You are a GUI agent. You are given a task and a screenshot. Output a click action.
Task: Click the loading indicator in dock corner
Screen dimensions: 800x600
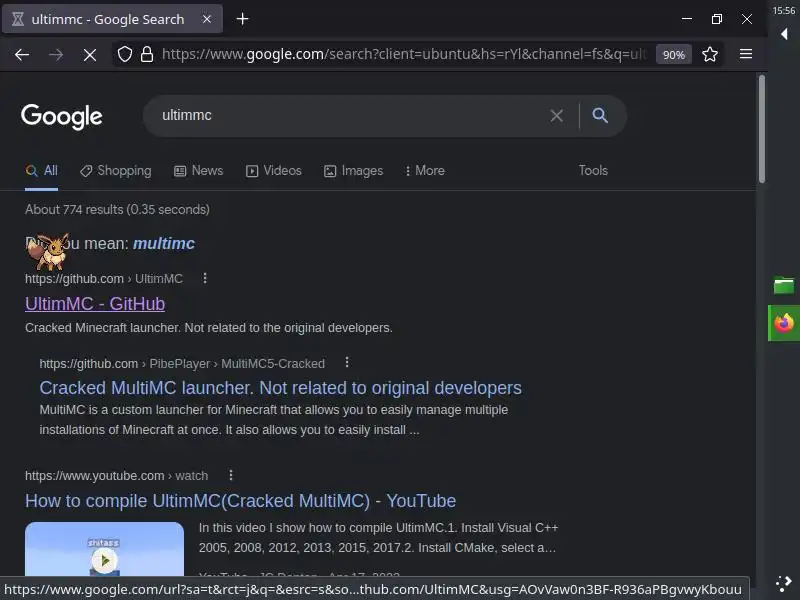tap(783, 583)
